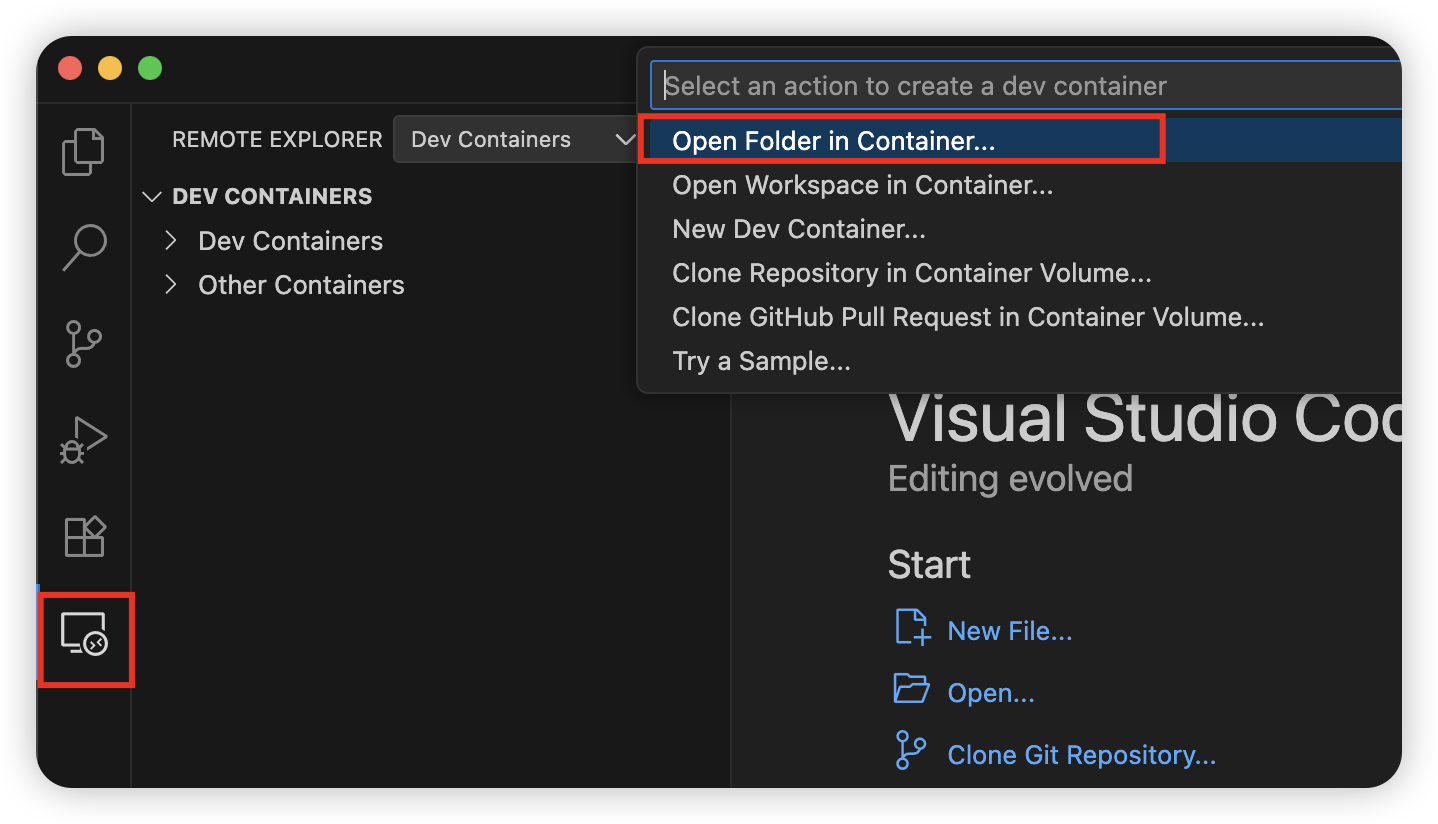Image resolution: width=1438 pixels, height=824 pixels.
Task: Click the yellow macOS minimize window button
Action: pyautogui.click(x=110, y=68)
